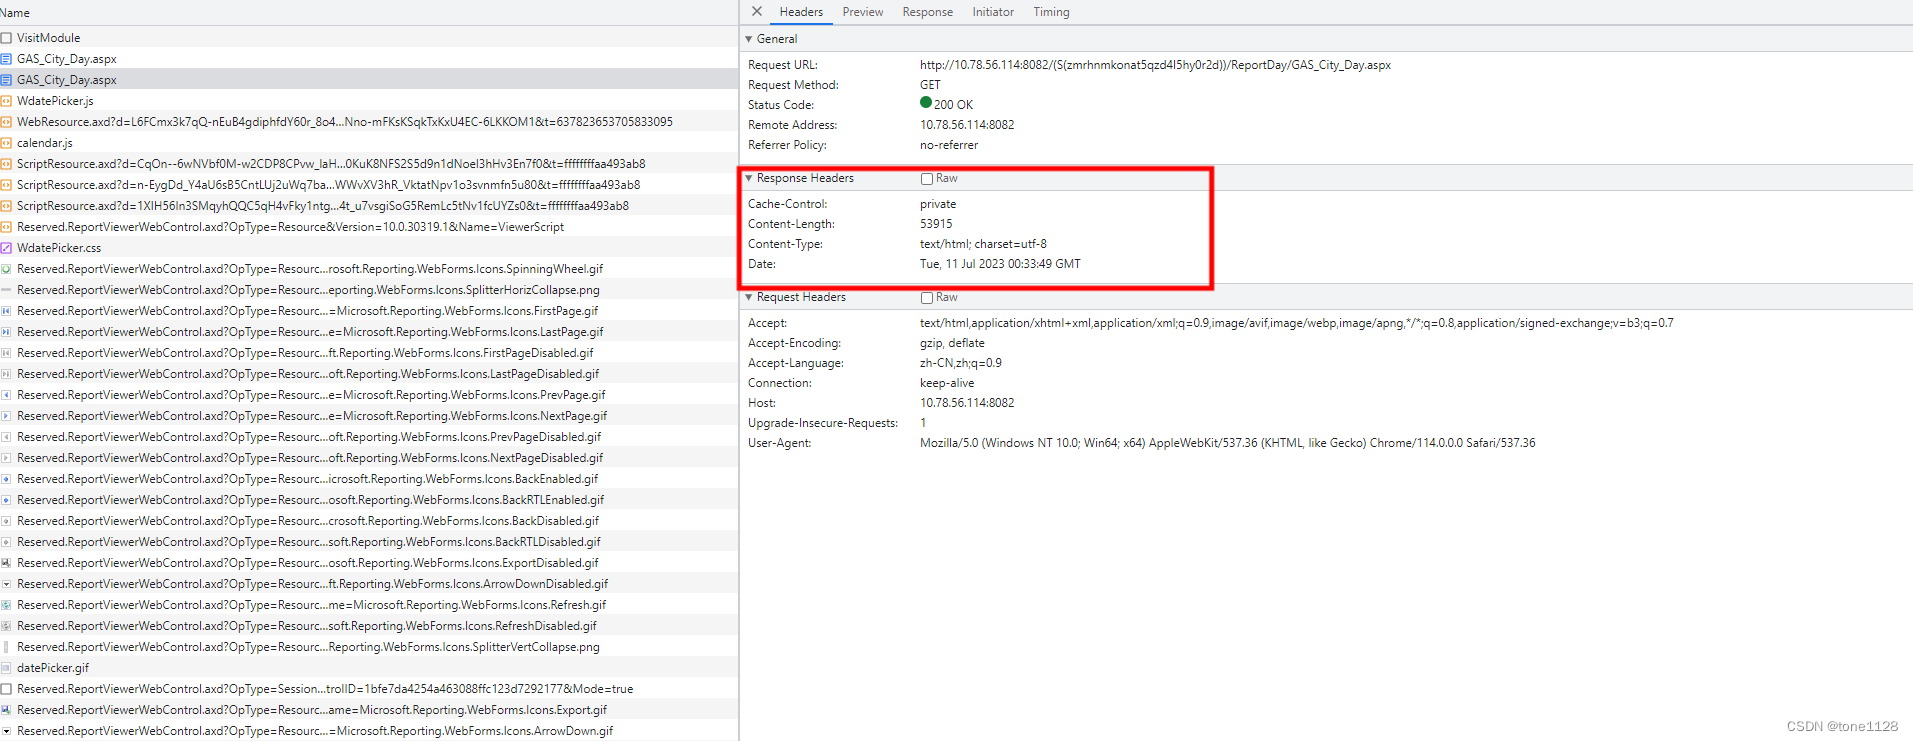Click the long Accept header value
Image resolution: width=1913 pixels, height=741 pixels.
(1296, 323)
